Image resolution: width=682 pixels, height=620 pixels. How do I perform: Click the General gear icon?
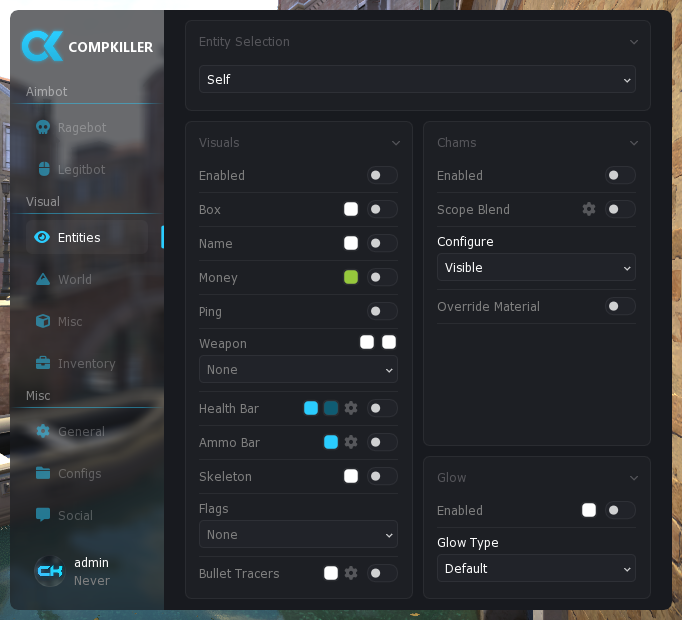click(x=43, y=431)
